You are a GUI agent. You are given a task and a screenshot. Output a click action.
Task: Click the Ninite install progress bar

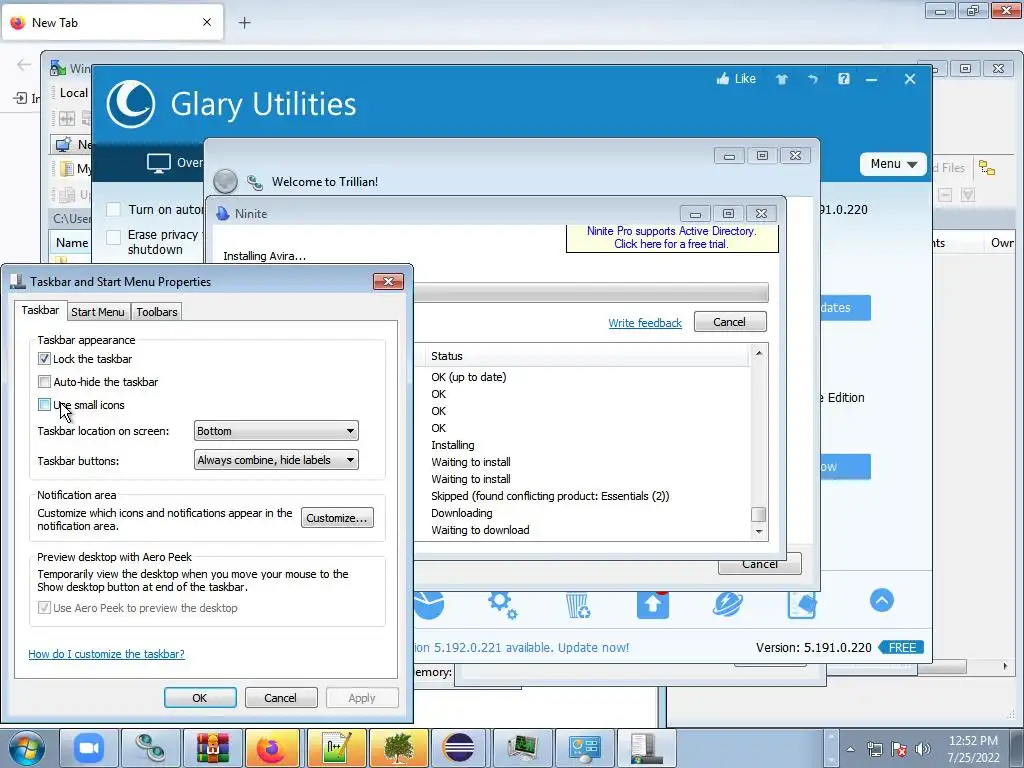pyautogui.click(x=591, y=292)
